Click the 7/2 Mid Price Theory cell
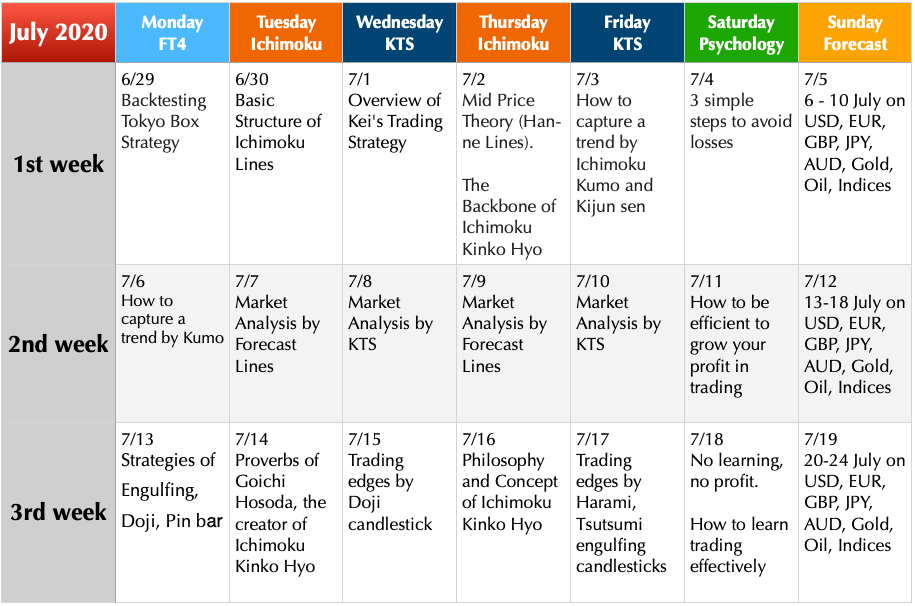The image size is (915, 606). [x=513, y=163]
